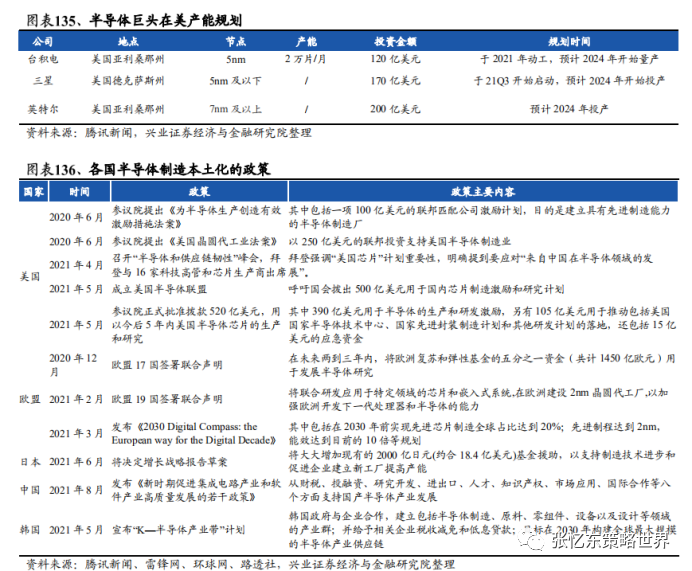Click the '7nm 及以上' node cell
Viewport: 692px width, 571px height.
click(235, 109)
